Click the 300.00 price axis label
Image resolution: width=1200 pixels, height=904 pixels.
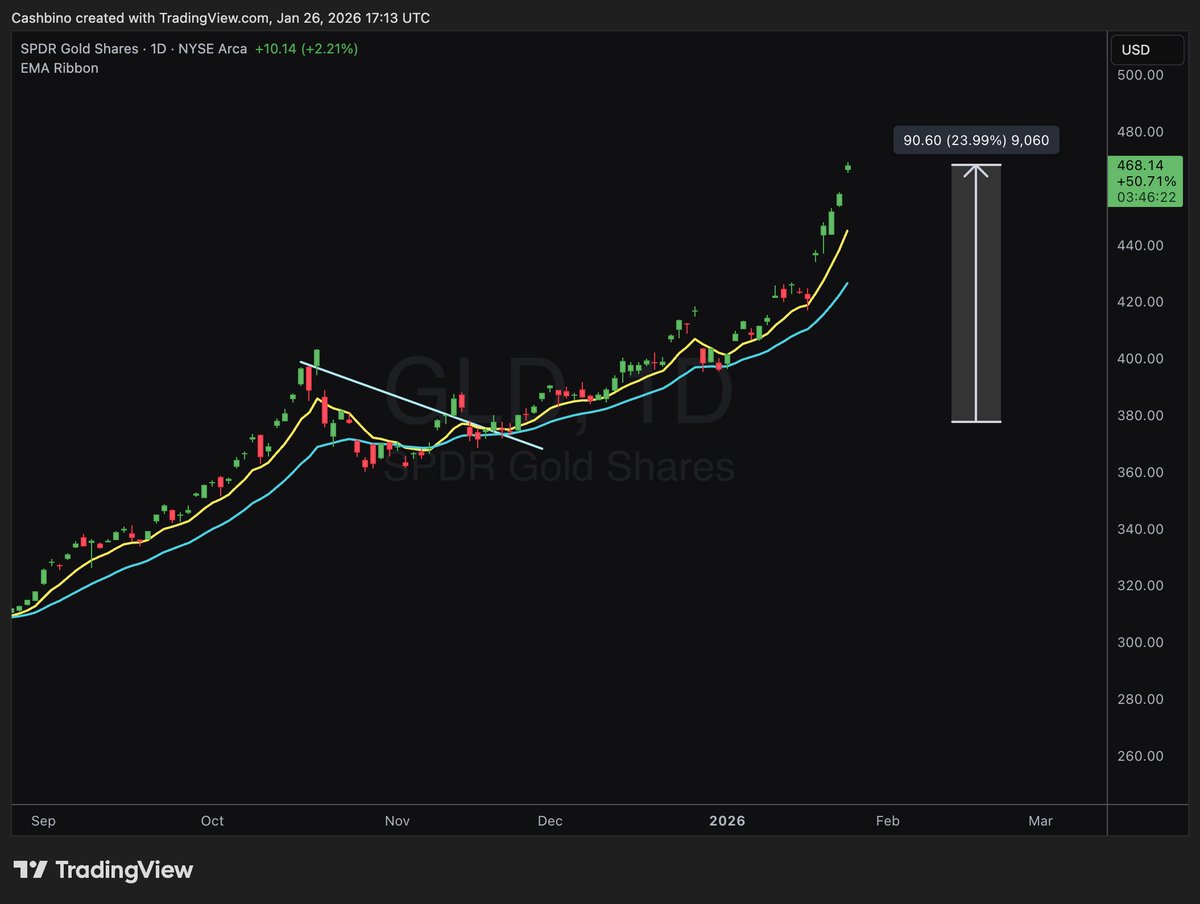1142,643
